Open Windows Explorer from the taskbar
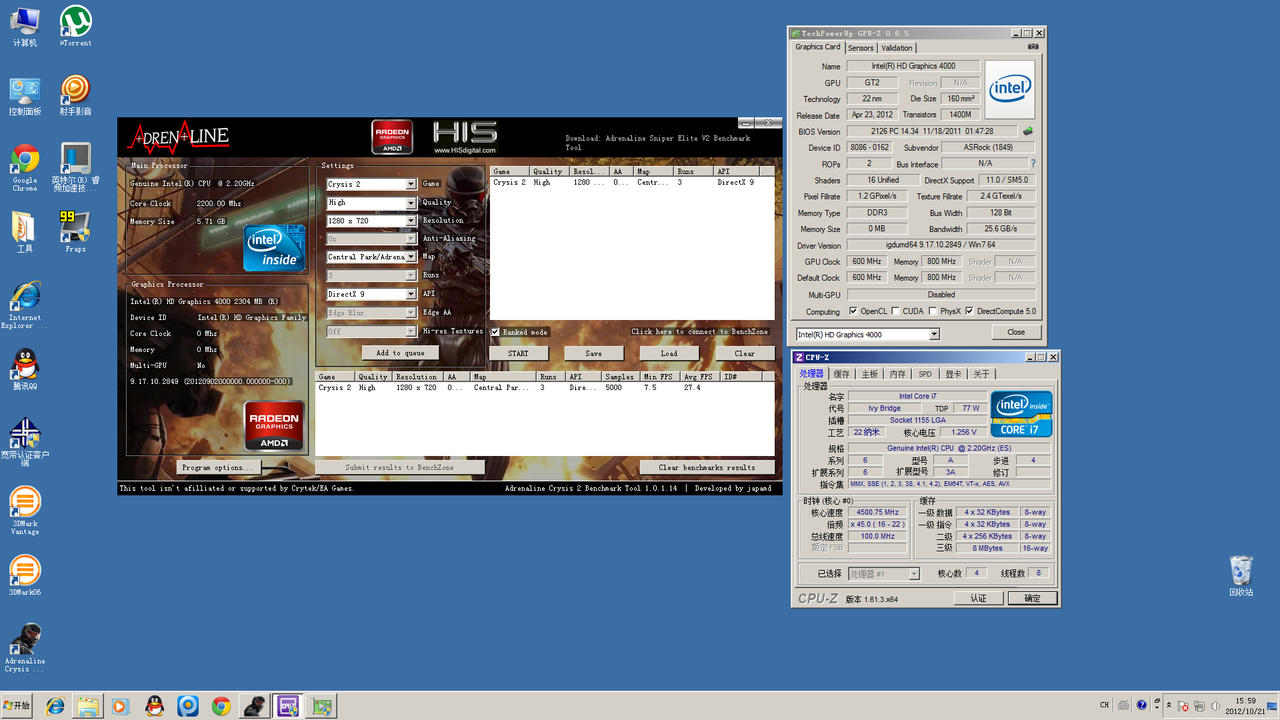The image size is (1280, 720). coord(88,706)
